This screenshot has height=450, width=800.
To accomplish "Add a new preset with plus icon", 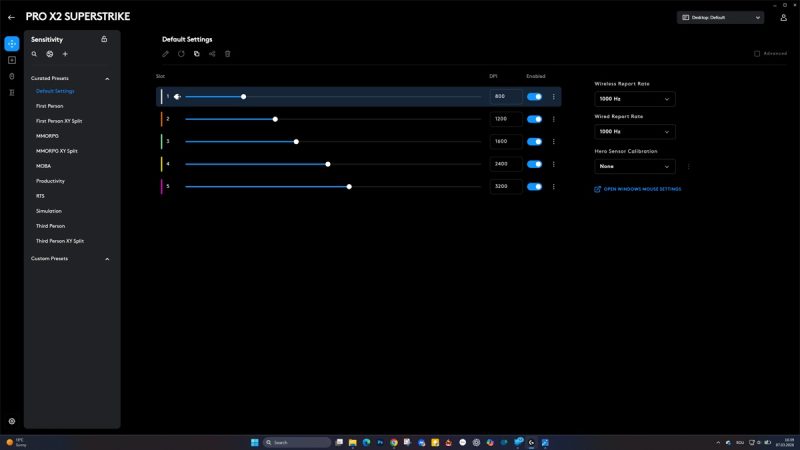I will tap(65, 54).
